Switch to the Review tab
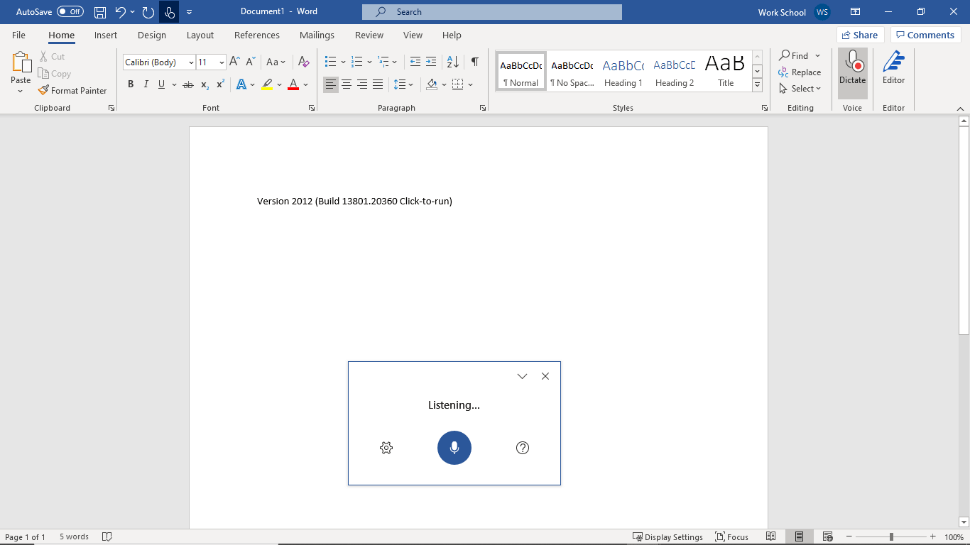970x545 pixels. point(369,35)
